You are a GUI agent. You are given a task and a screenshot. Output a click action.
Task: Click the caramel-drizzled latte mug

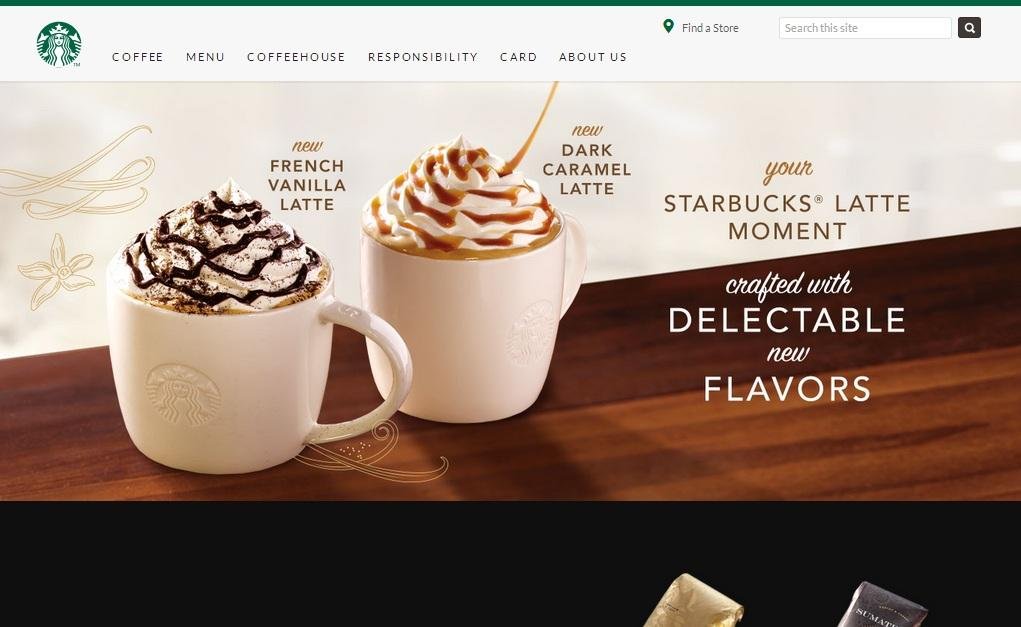(470, 280)
